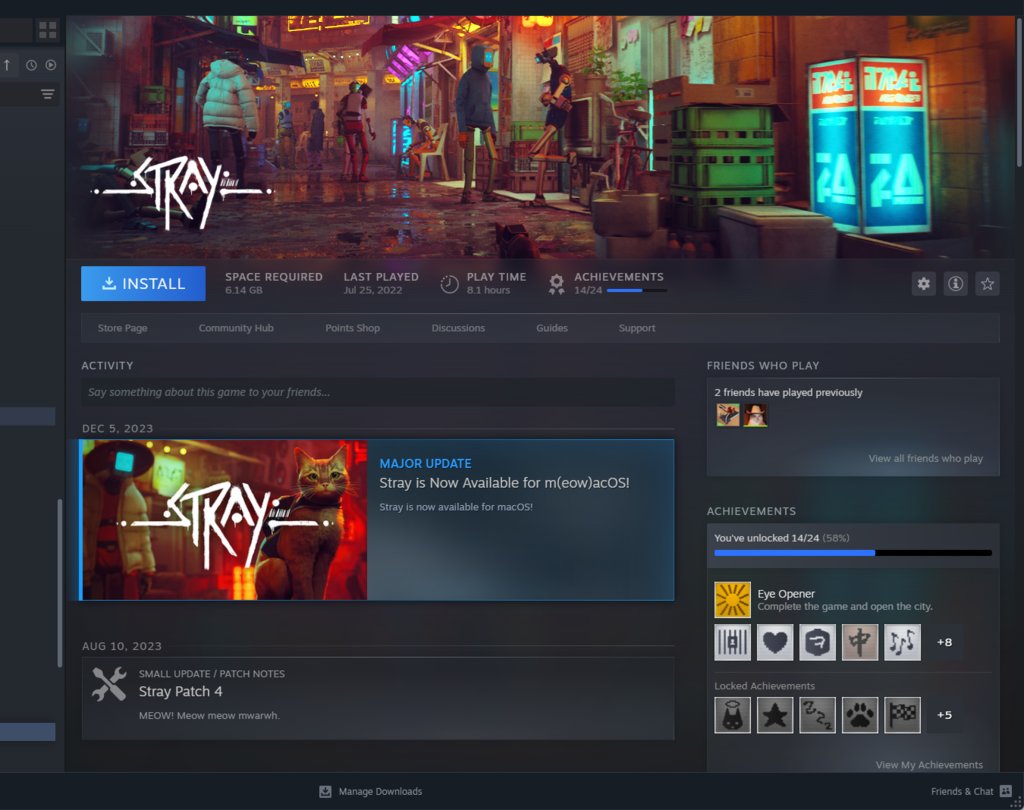Show +5 more locked achievements
1024x810 pixels.
[x=944, y=715]
